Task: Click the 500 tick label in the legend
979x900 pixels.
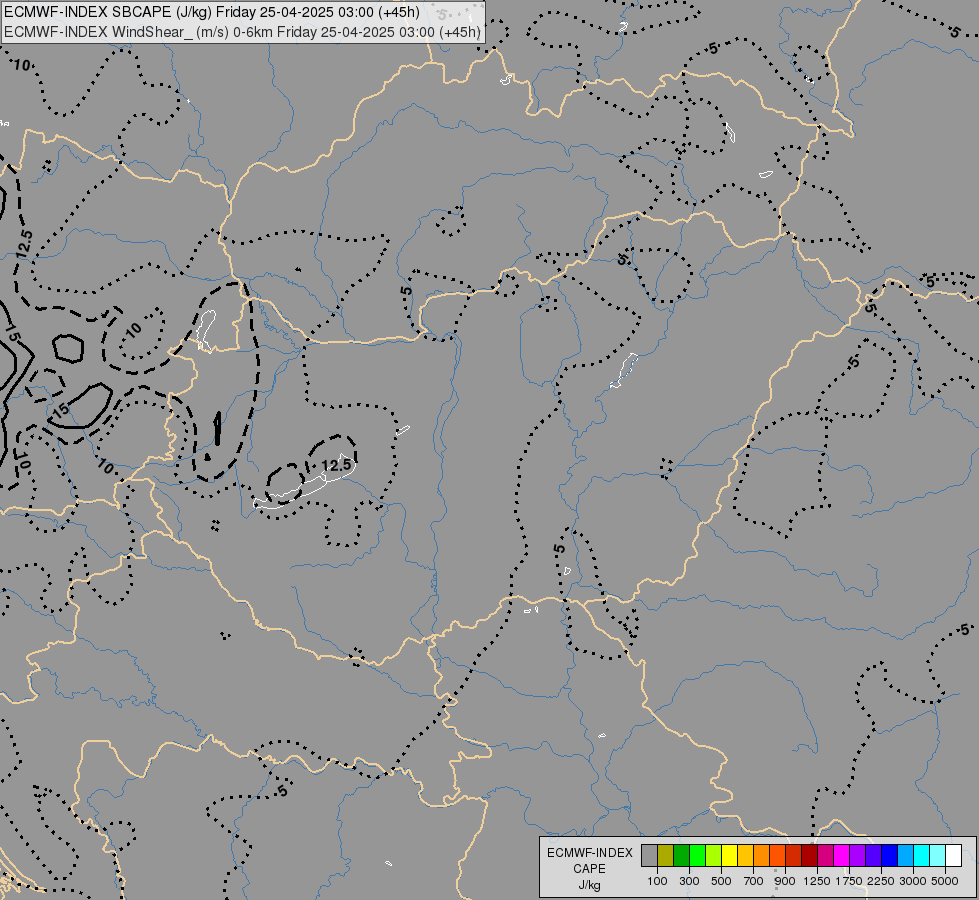Action: 721,881
